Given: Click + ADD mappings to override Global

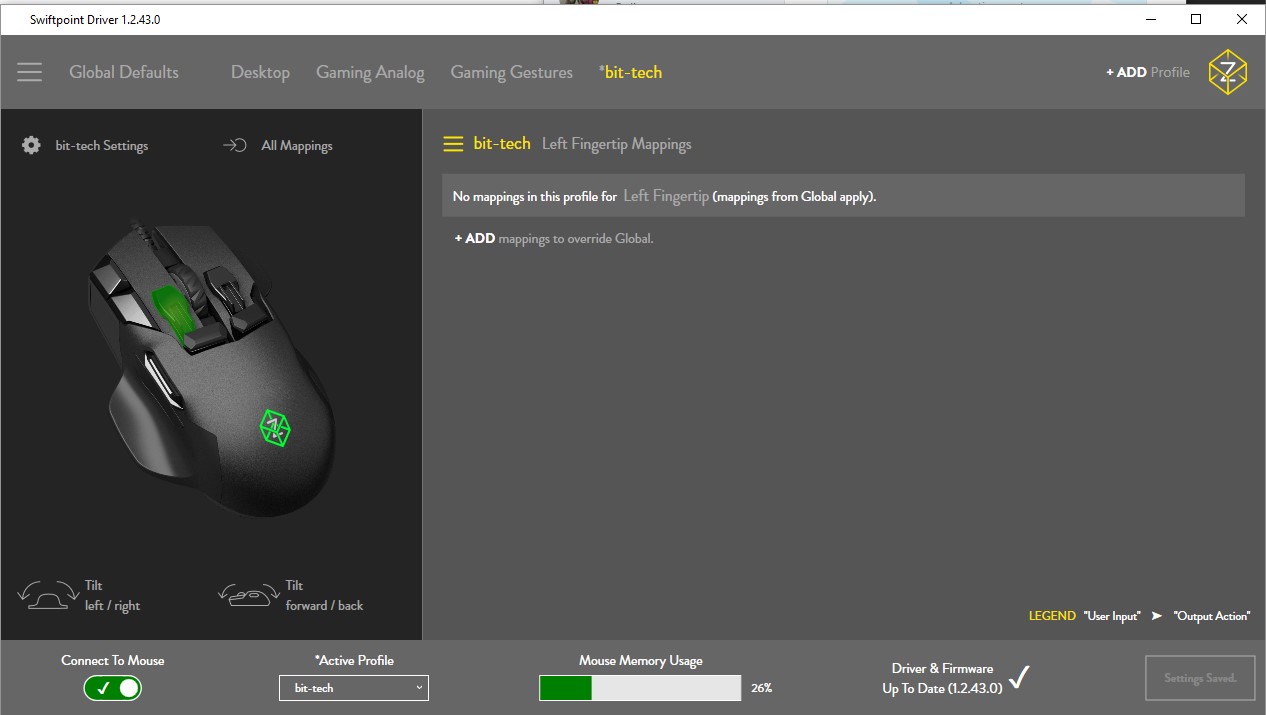Looking at the screenshot, I should pos(554,238).
